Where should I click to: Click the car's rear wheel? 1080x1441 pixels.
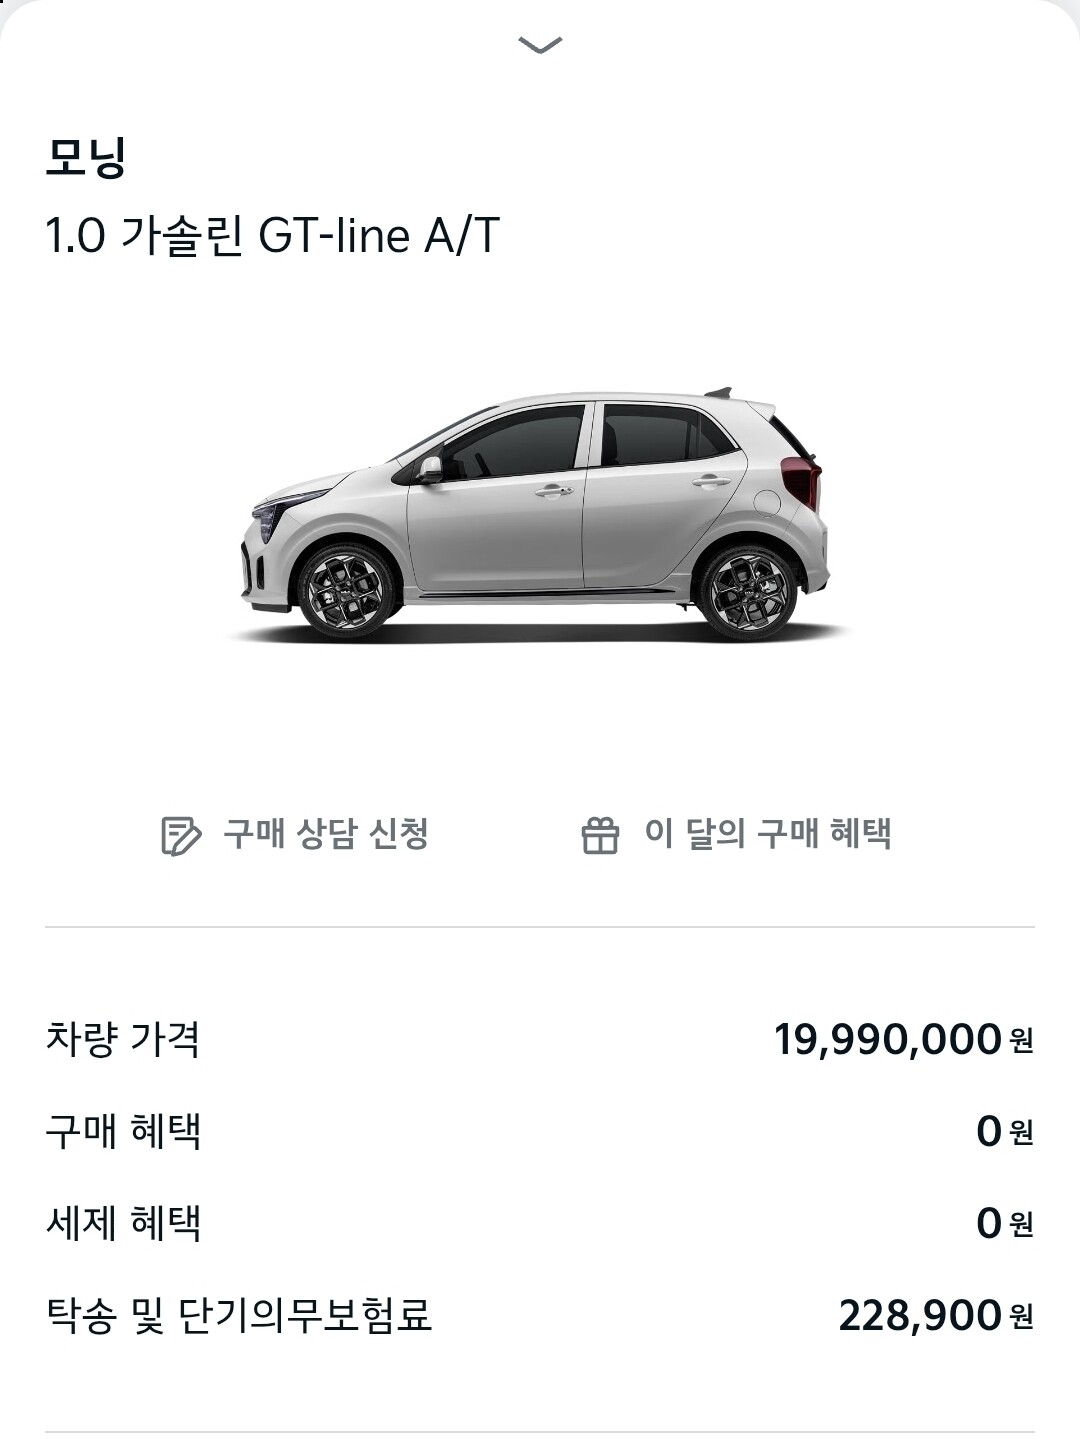[x=747, y=592]
